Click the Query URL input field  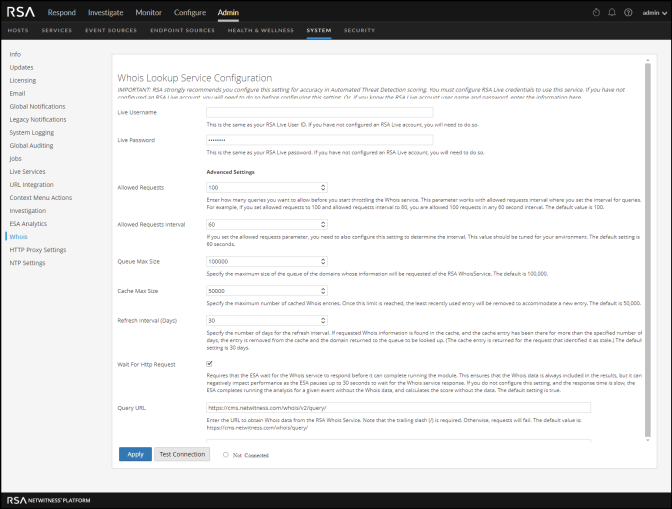(399, 408)
